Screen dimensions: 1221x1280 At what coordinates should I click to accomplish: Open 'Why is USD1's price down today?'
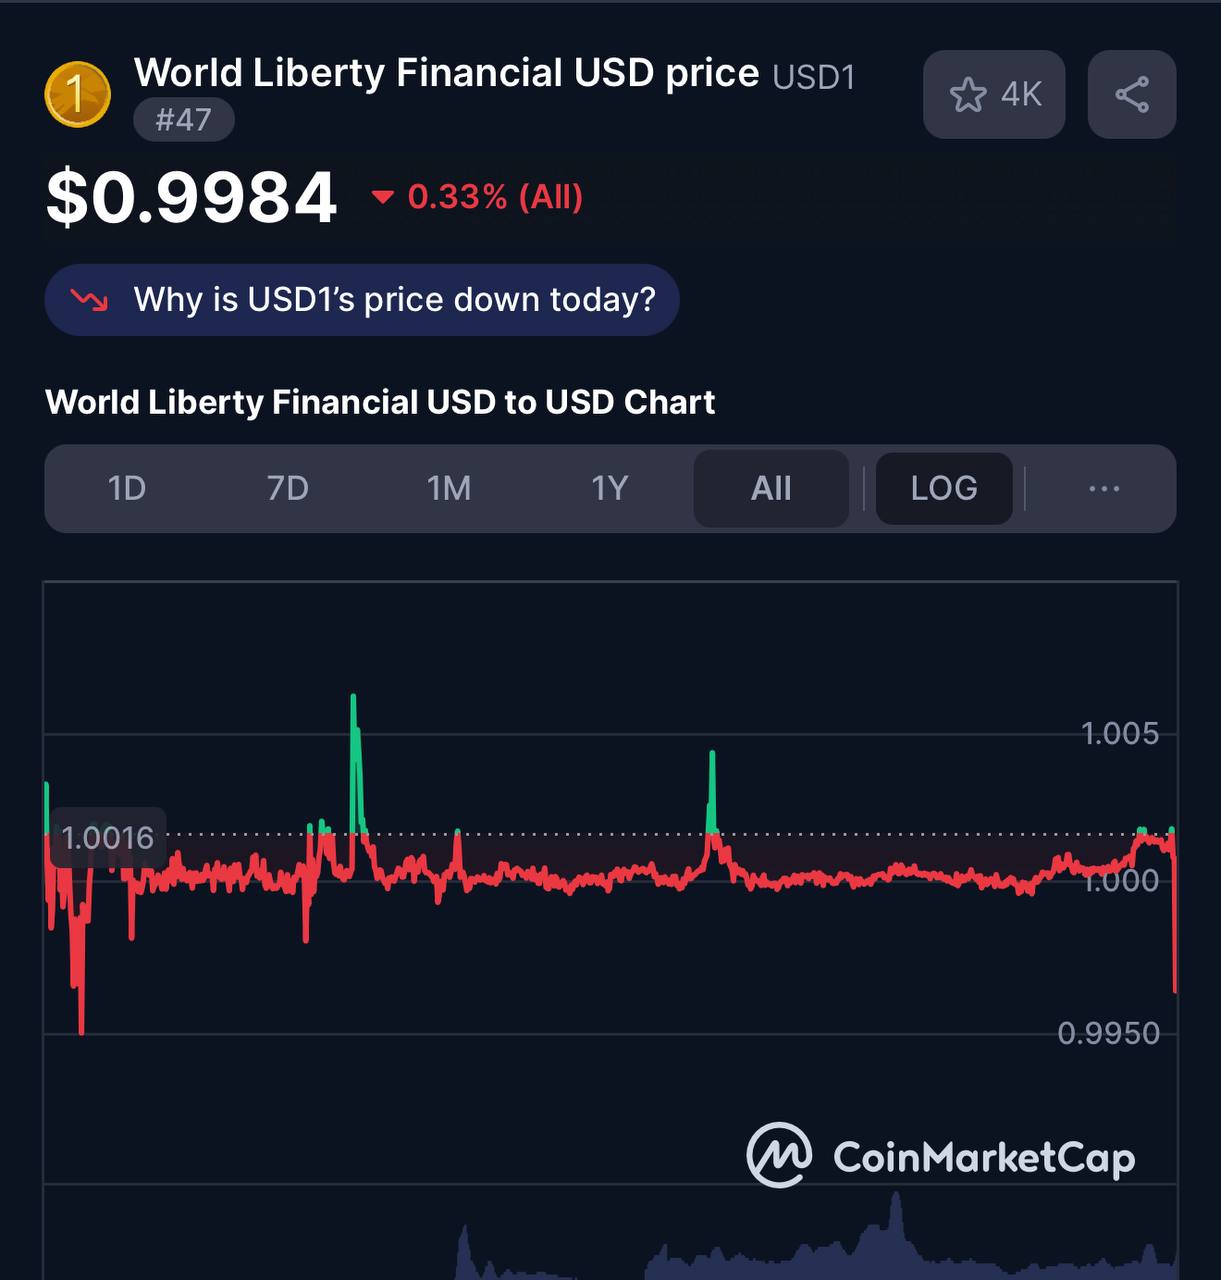point(362,300)
